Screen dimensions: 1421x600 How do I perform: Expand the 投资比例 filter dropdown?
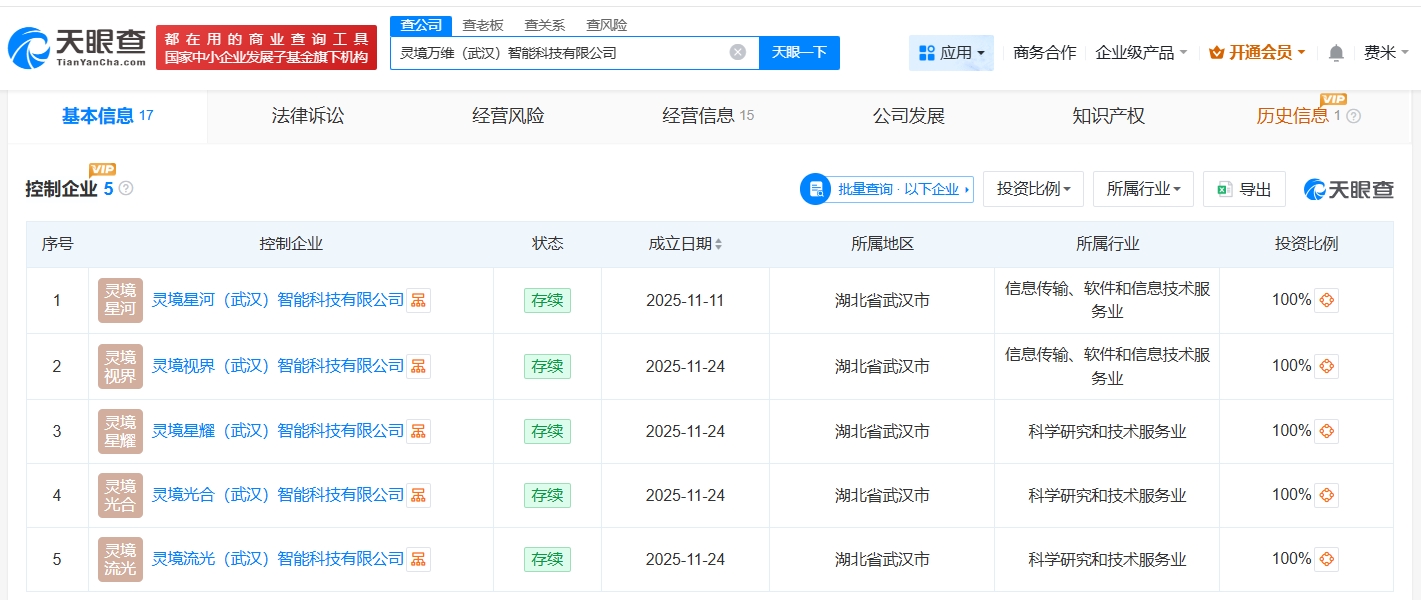1033,189
